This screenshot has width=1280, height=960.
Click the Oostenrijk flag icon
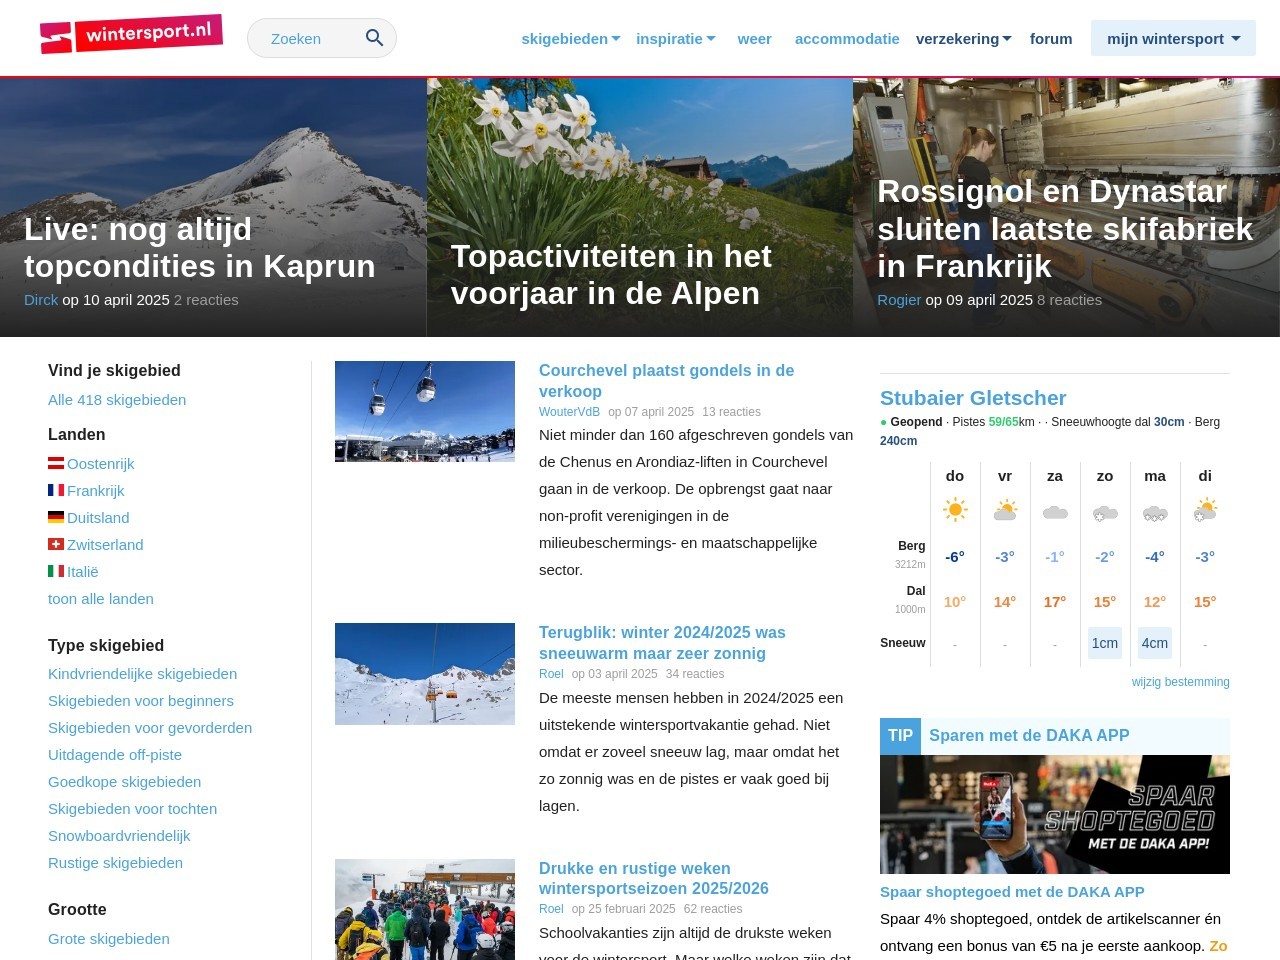(x=56, y=463)
